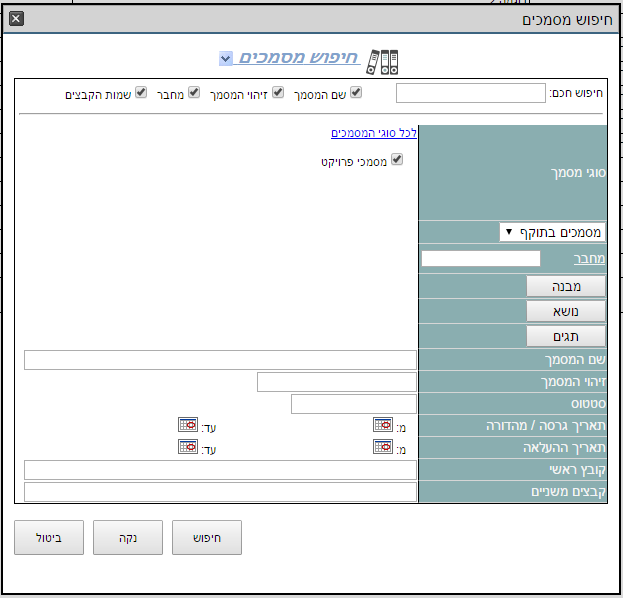The height and width of the screenshot is (598, 623).
Task: Open the 'until' calendar for version date
Action: [x=188, y=425]
